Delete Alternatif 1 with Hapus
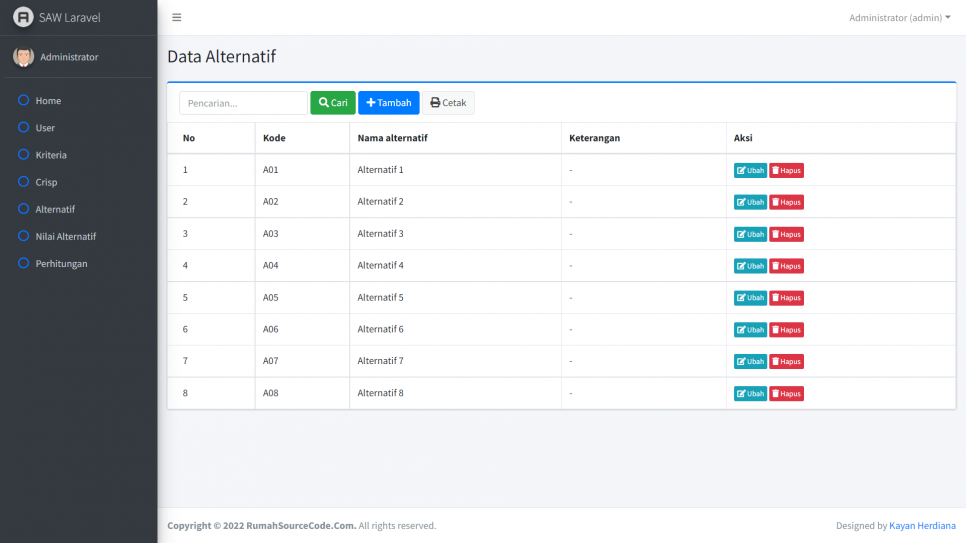The image size is (966, 543). (x=786, y=171)
